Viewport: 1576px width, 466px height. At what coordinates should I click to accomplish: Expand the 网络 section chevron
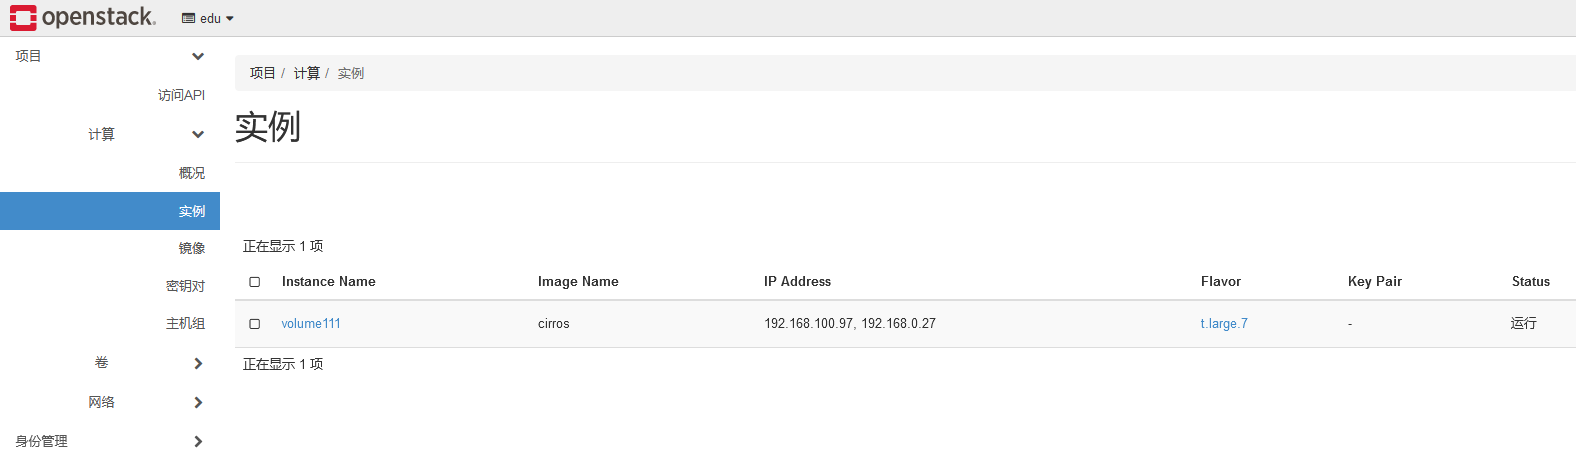point(198,402)
